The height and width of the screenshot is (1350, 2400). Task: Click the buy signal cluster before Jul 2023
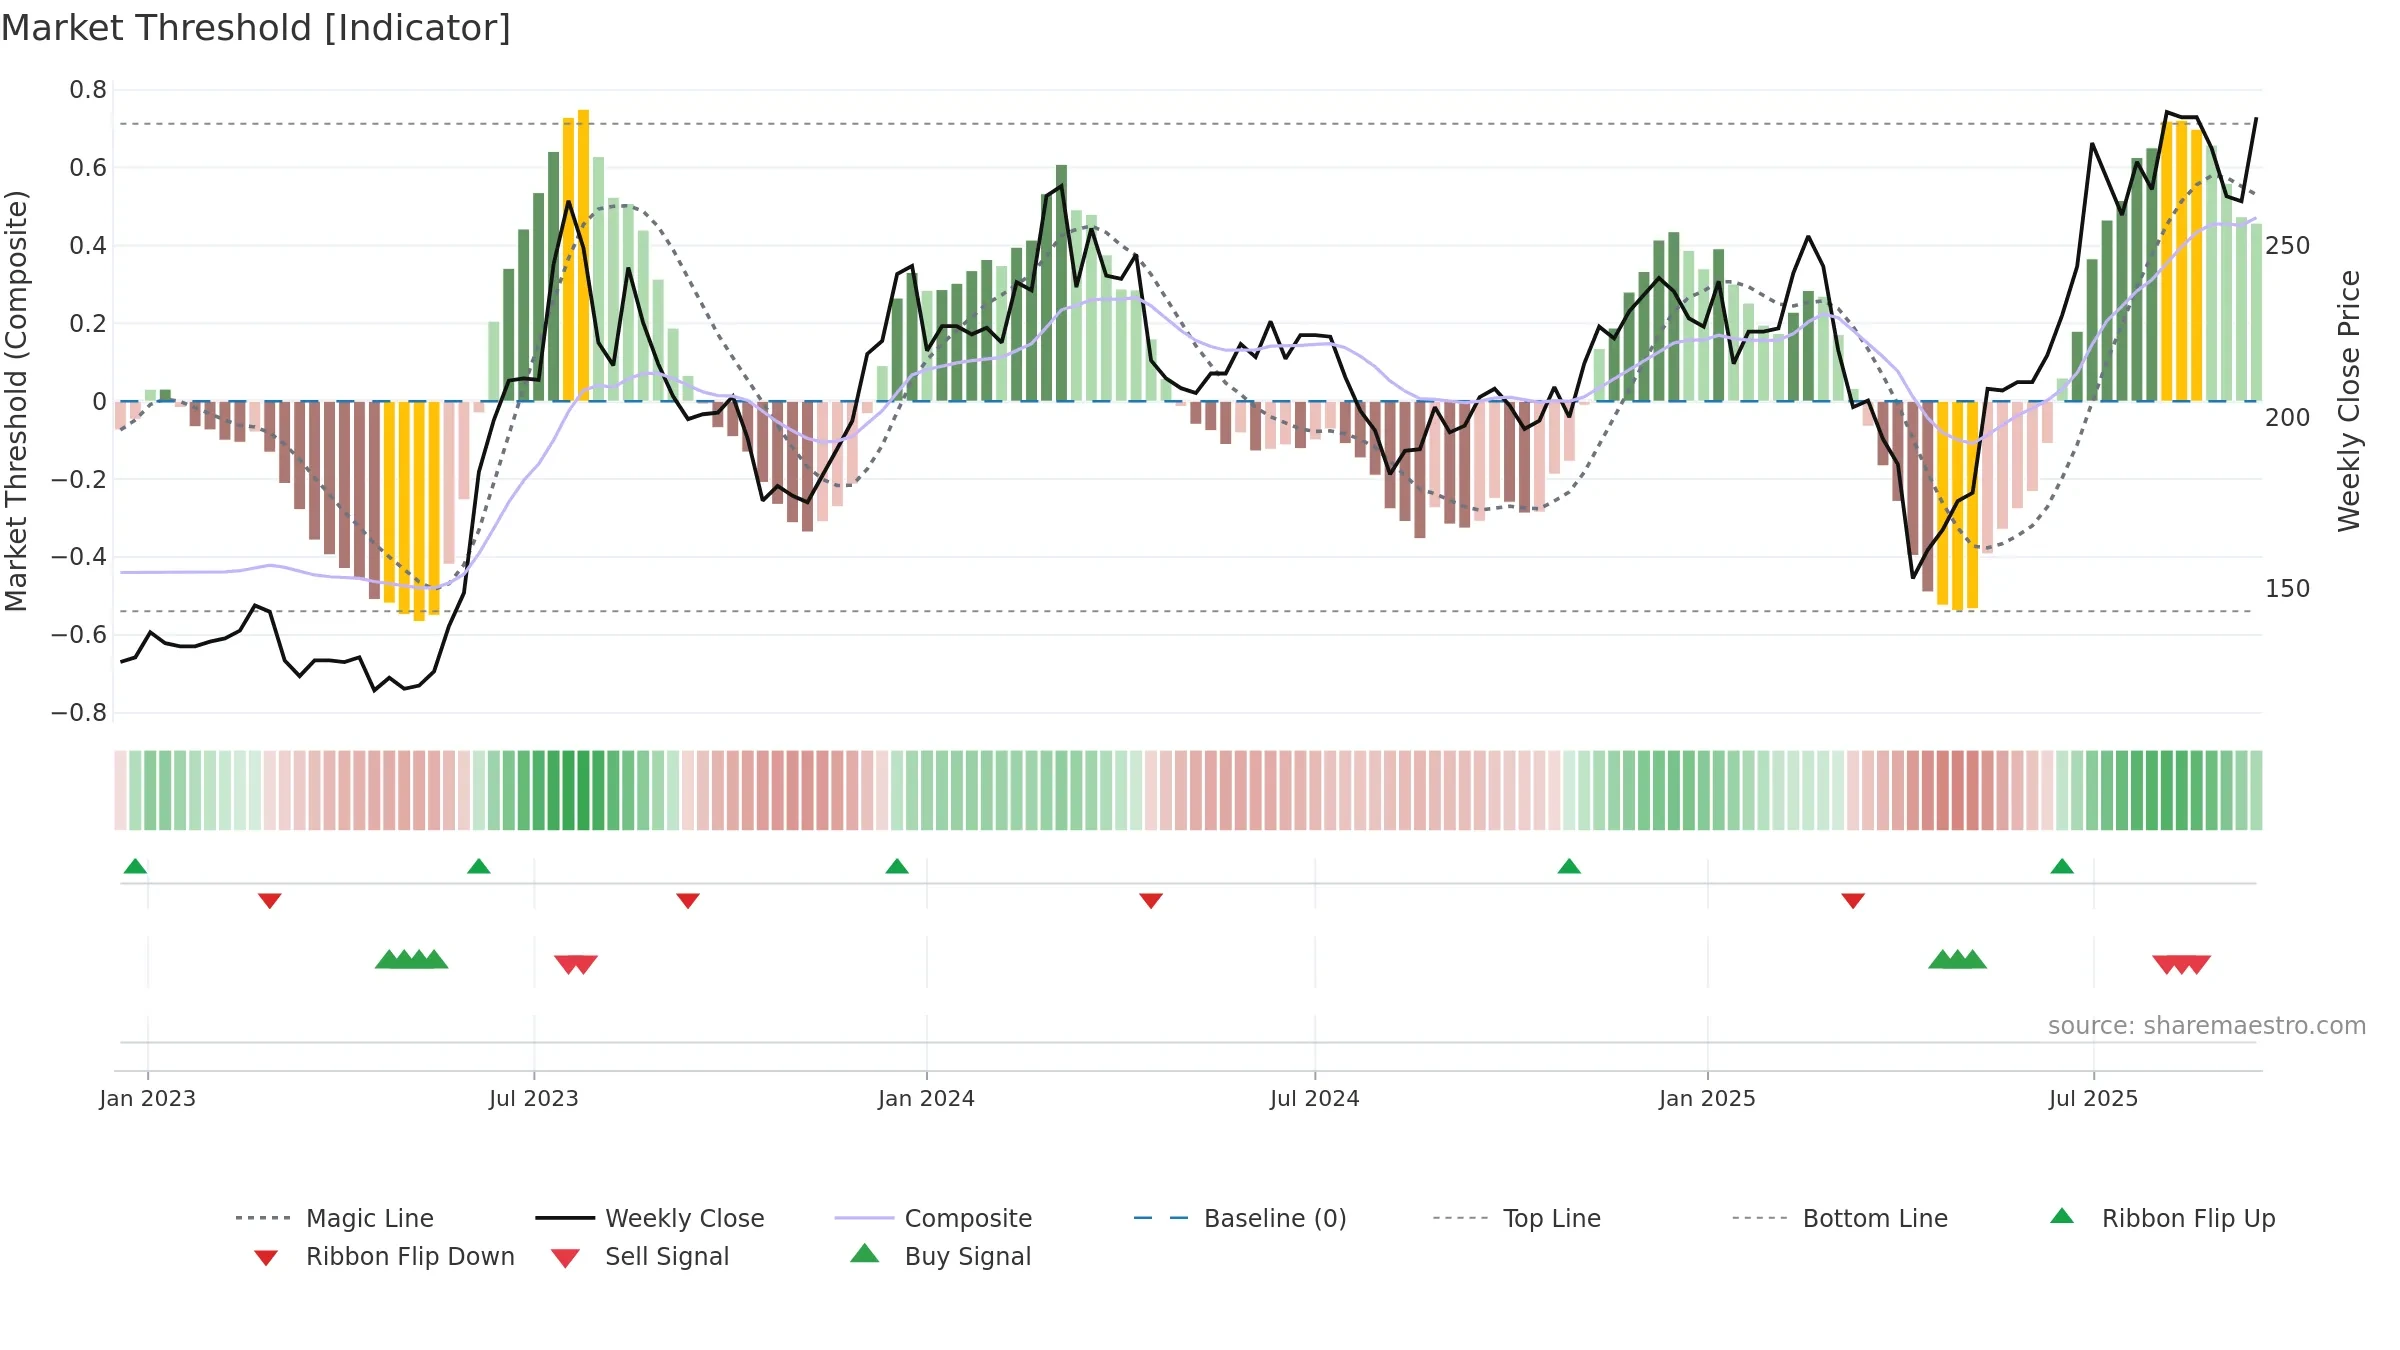412,959
